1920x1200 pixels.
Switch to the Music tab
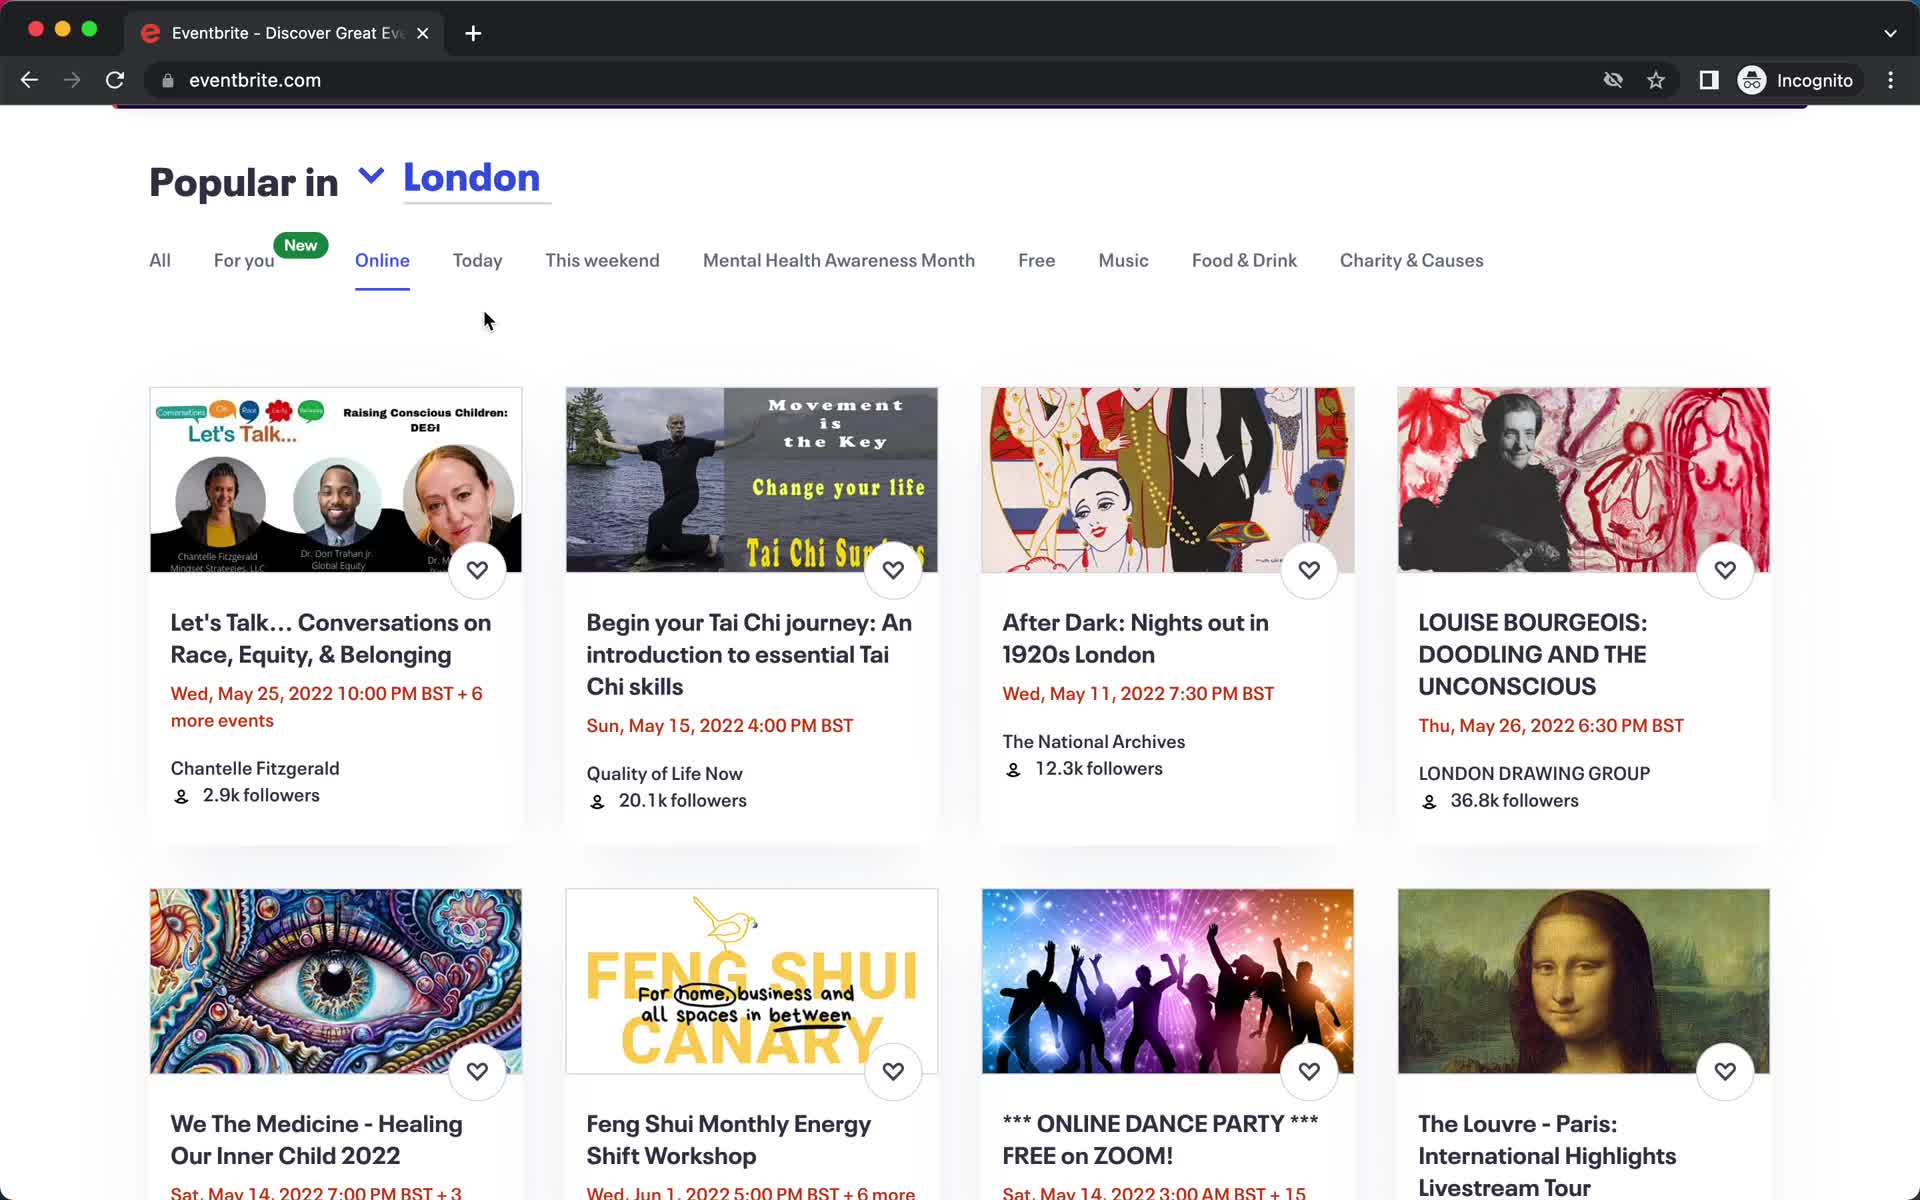click(x=1123, y=260)
